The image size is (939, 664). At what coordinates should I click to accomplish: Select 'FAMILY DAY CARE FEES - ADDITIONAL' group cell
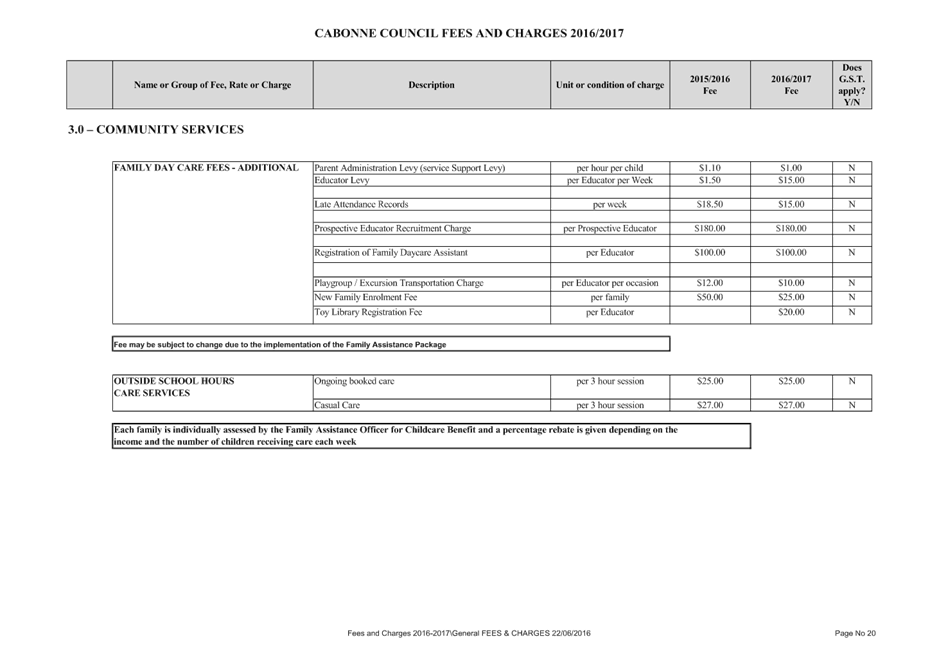pos(213,242)
